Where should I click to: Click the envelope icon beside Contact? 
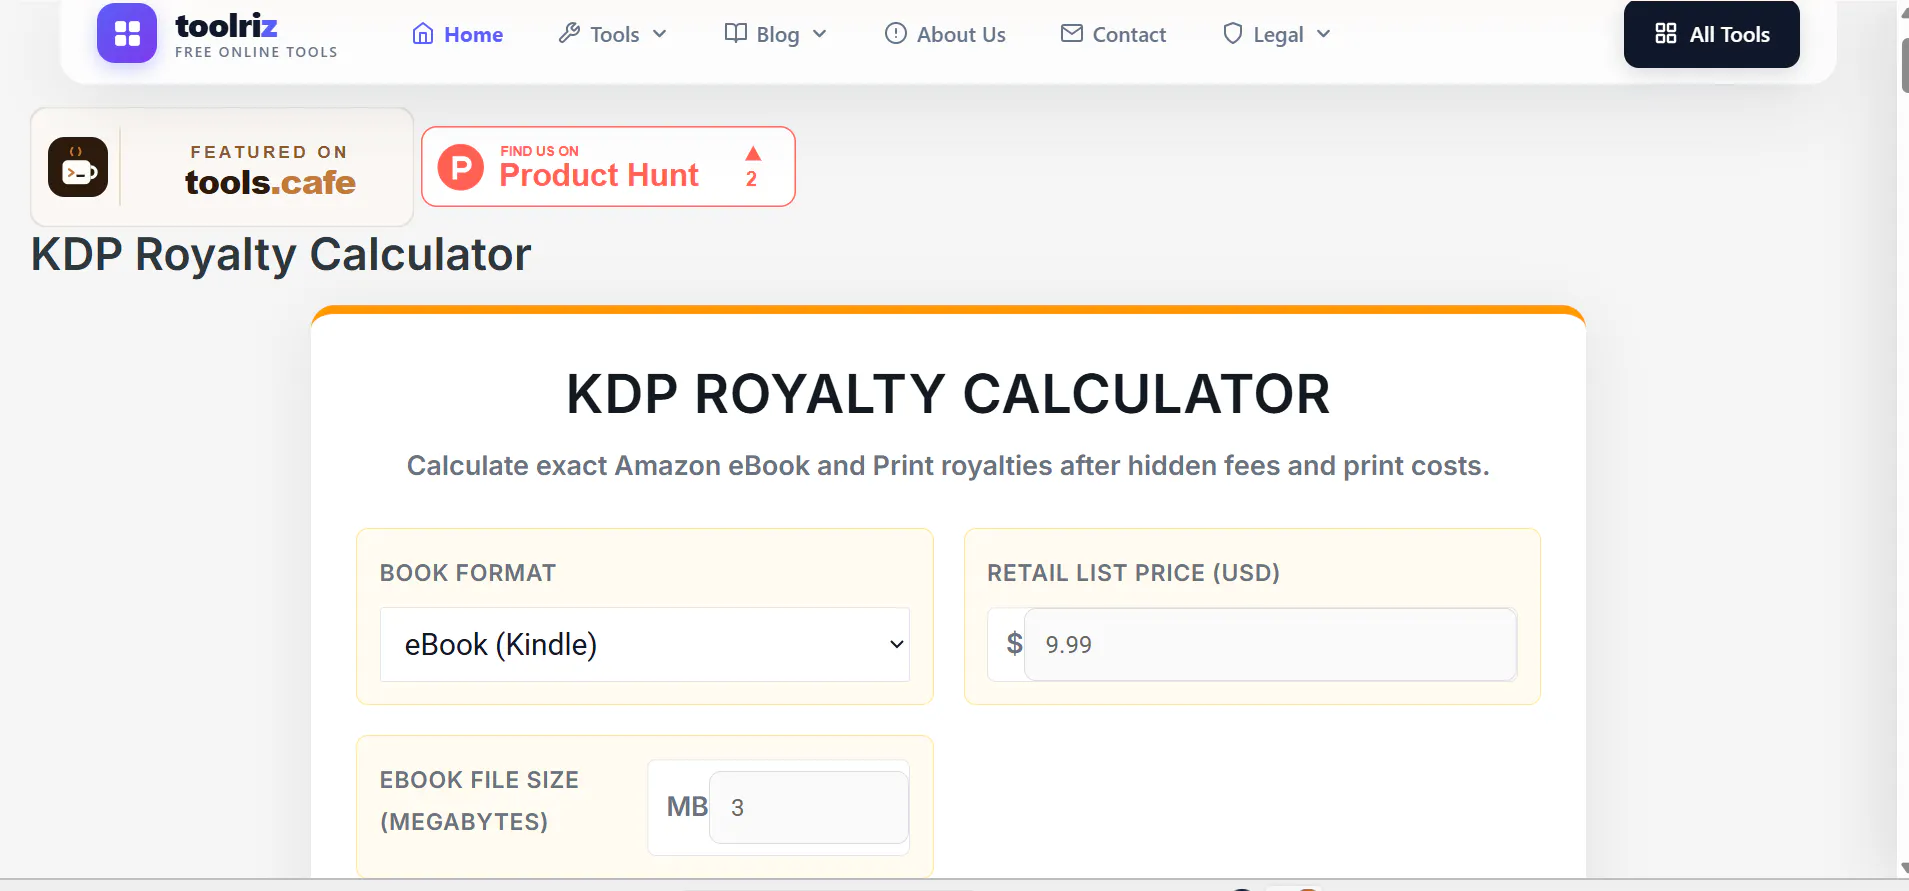1071,33
